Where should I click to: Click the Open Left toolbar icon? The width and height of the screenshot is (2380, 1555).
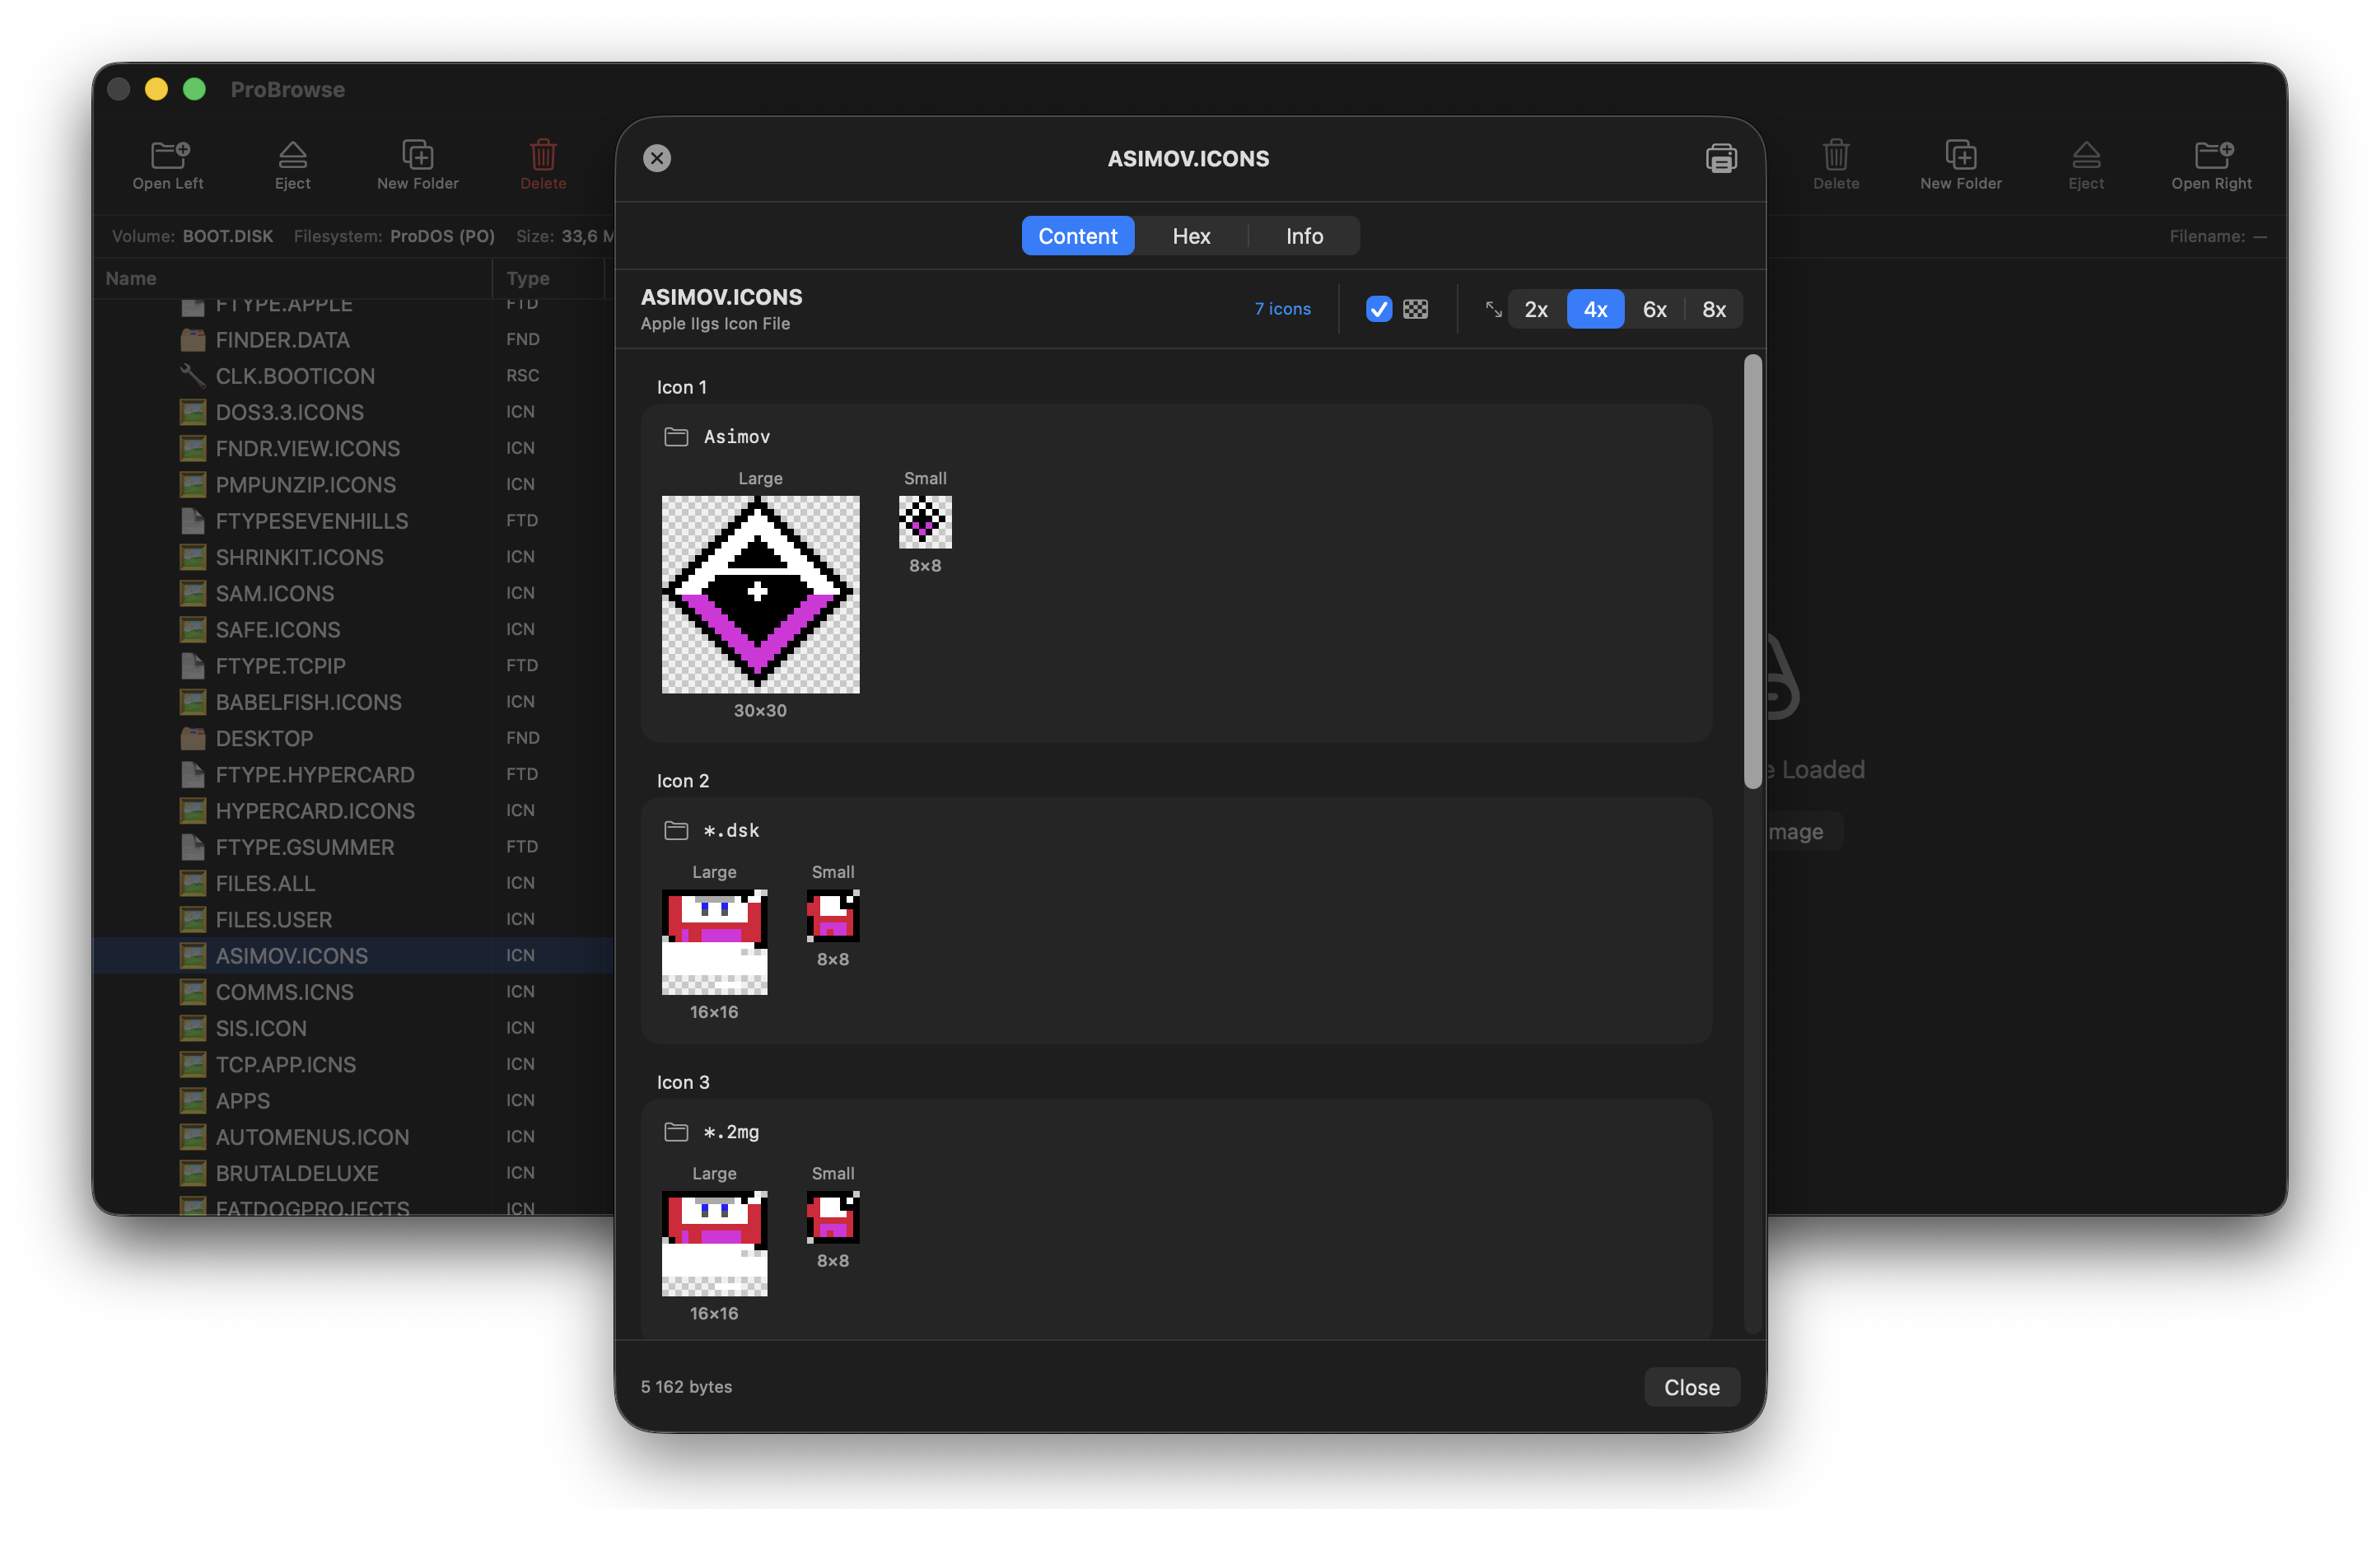point(168,155)
